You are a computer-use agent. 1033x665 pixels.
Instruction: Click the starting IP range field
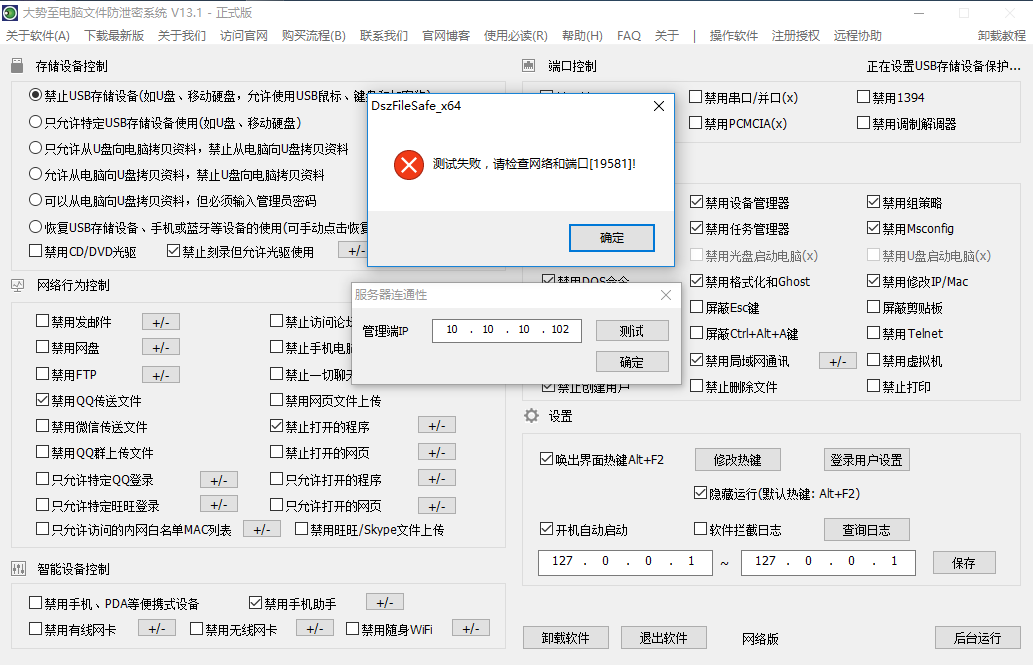click(625, 562)
